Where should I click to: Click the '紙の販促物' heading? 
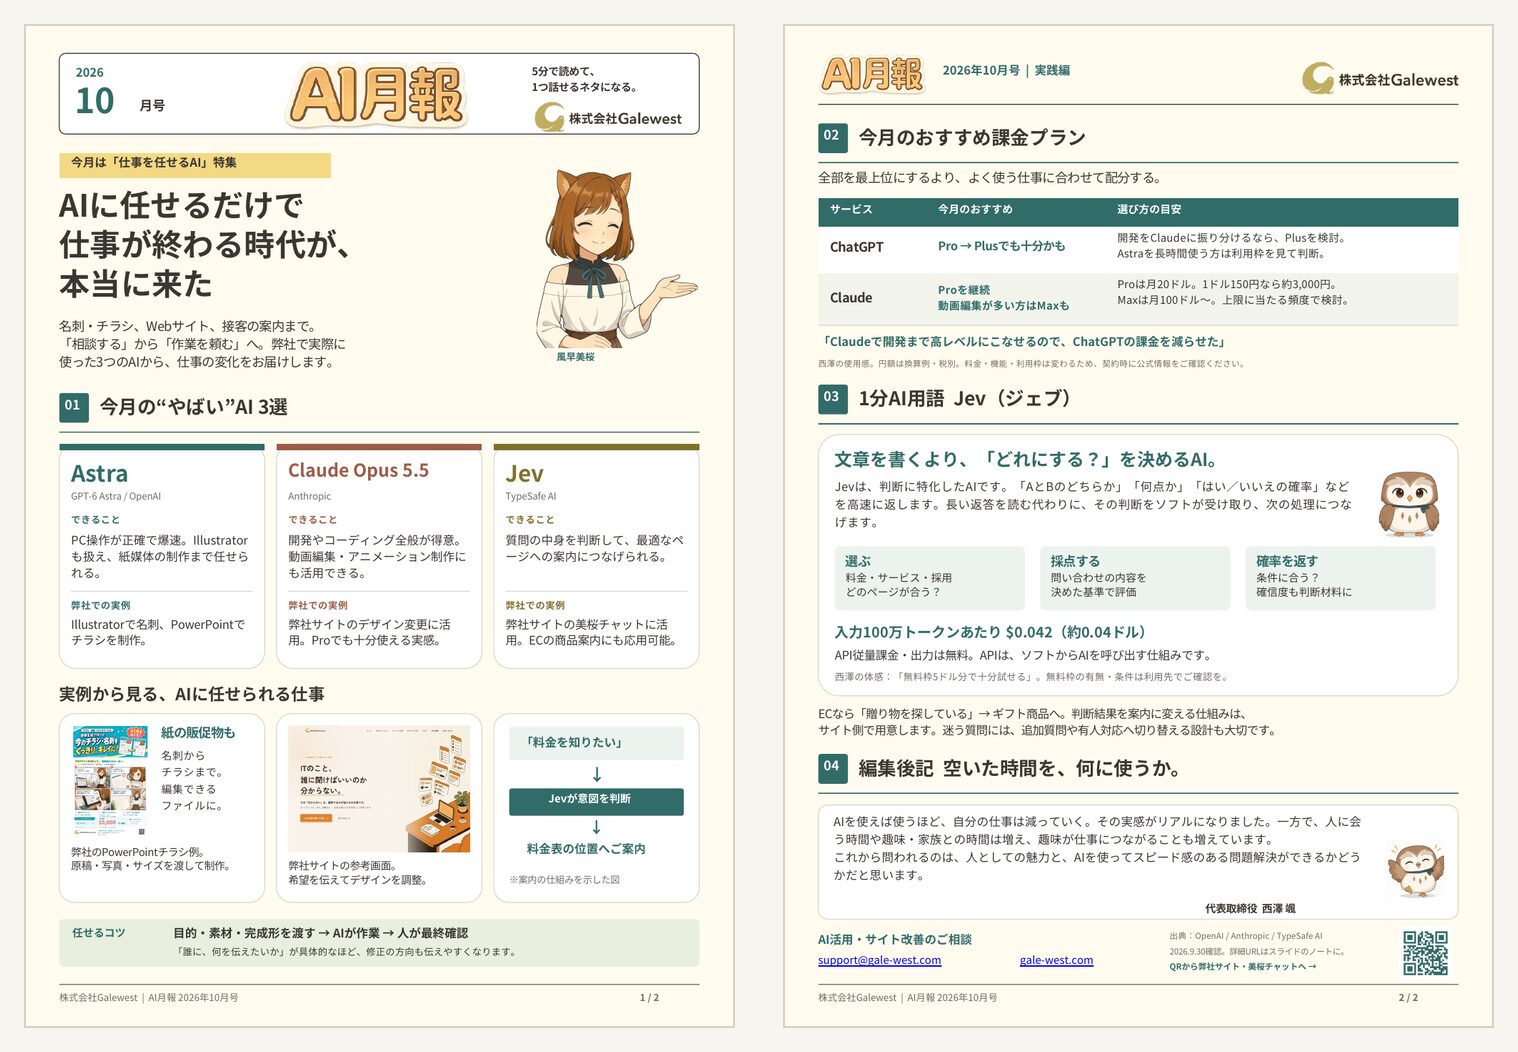tap(198, 733)
